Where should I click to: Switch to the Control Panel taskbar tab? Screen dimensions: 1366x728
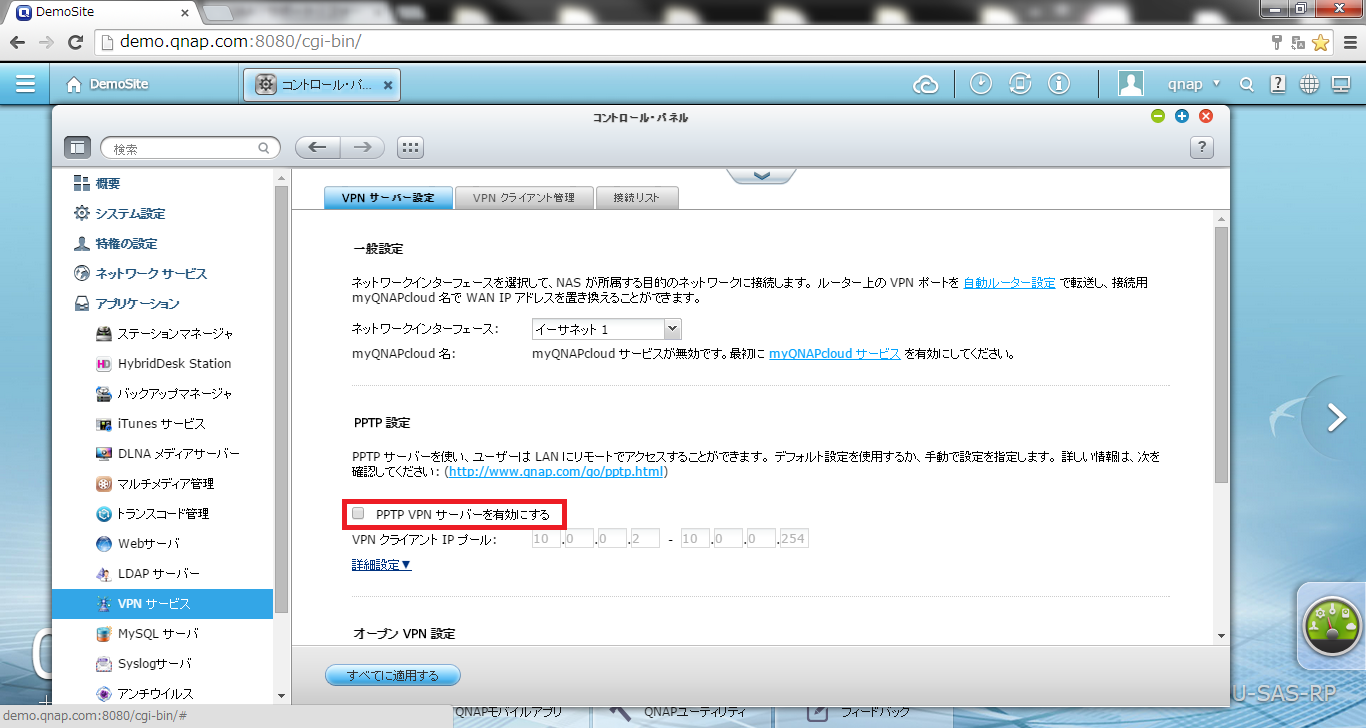pyautogui.click(x=324, y=85)
